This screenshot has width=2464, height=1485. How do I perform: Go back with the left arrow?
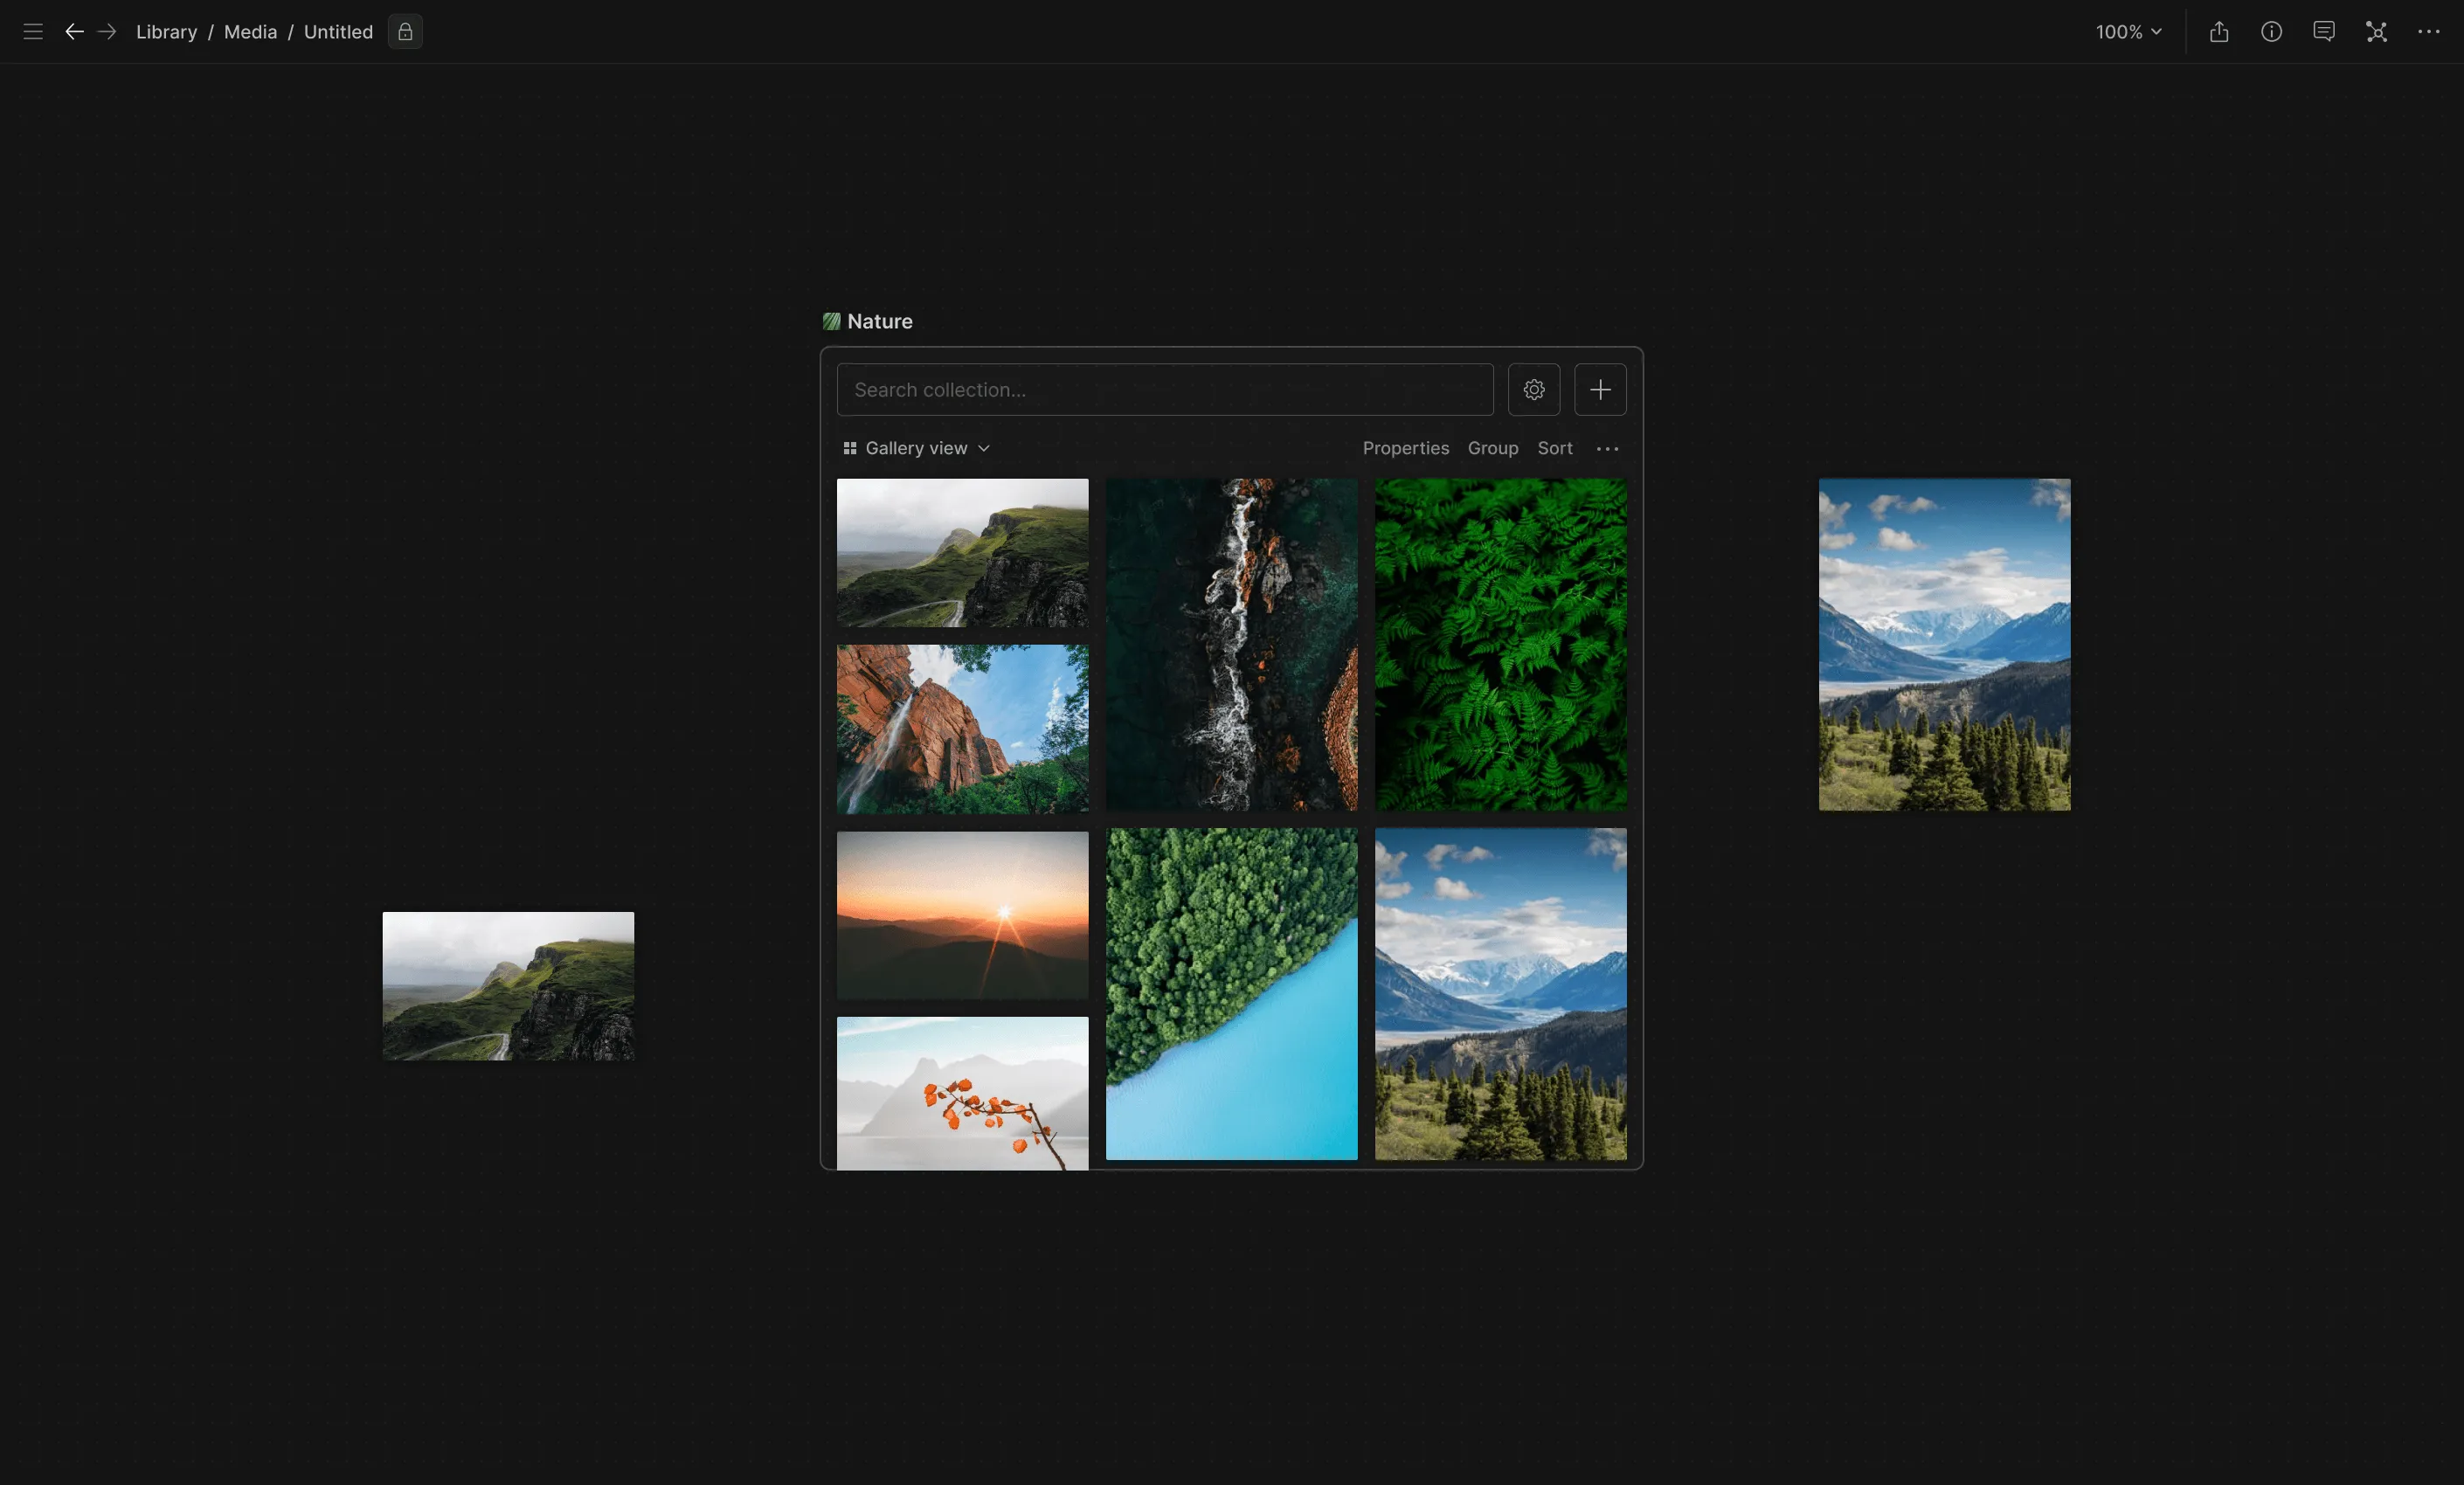coord(74,32)
